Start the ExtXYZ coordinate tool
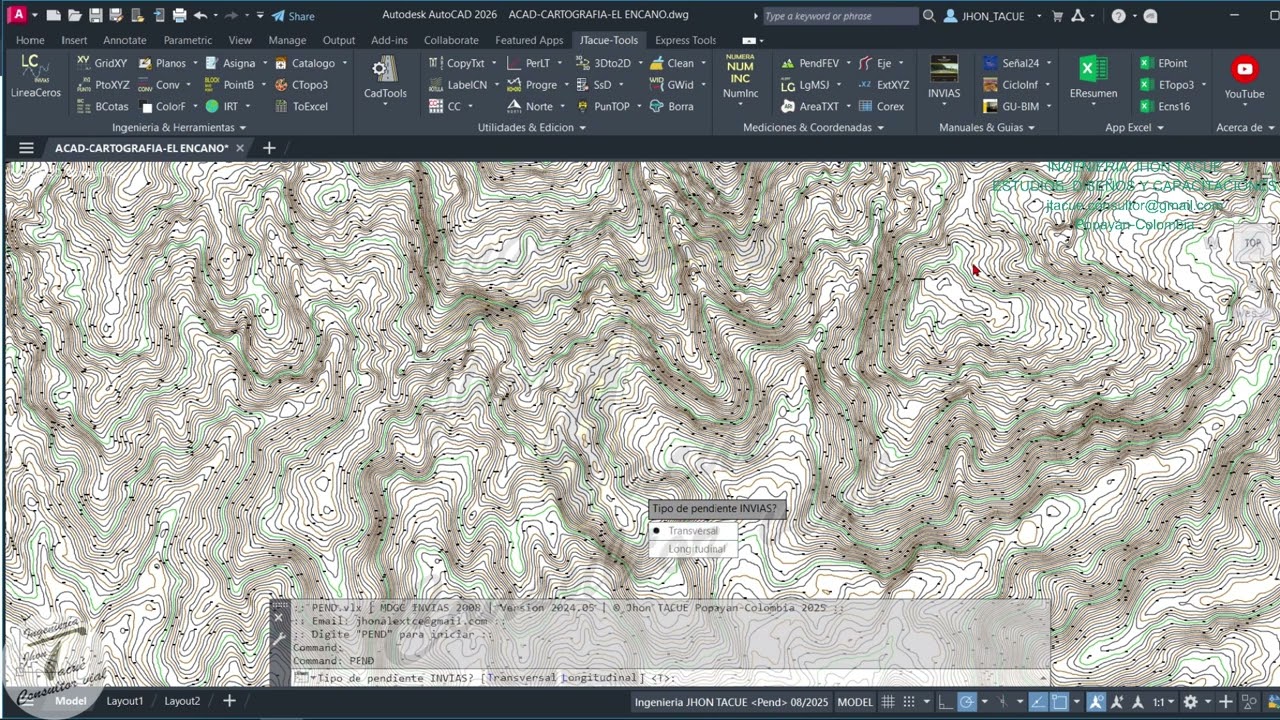The width and height of the screenshot is (1280, 720). click(x=883, y=85)
